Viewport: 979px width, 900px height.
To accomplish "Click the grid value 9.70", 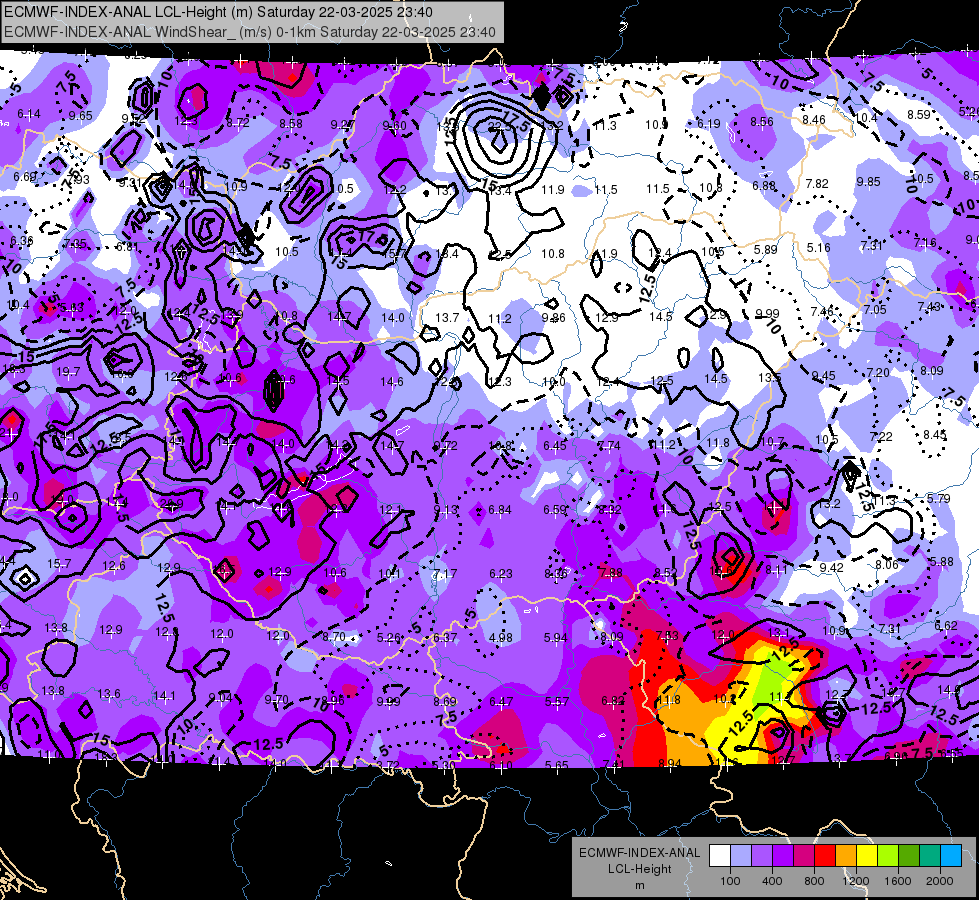I will (276, 700).
